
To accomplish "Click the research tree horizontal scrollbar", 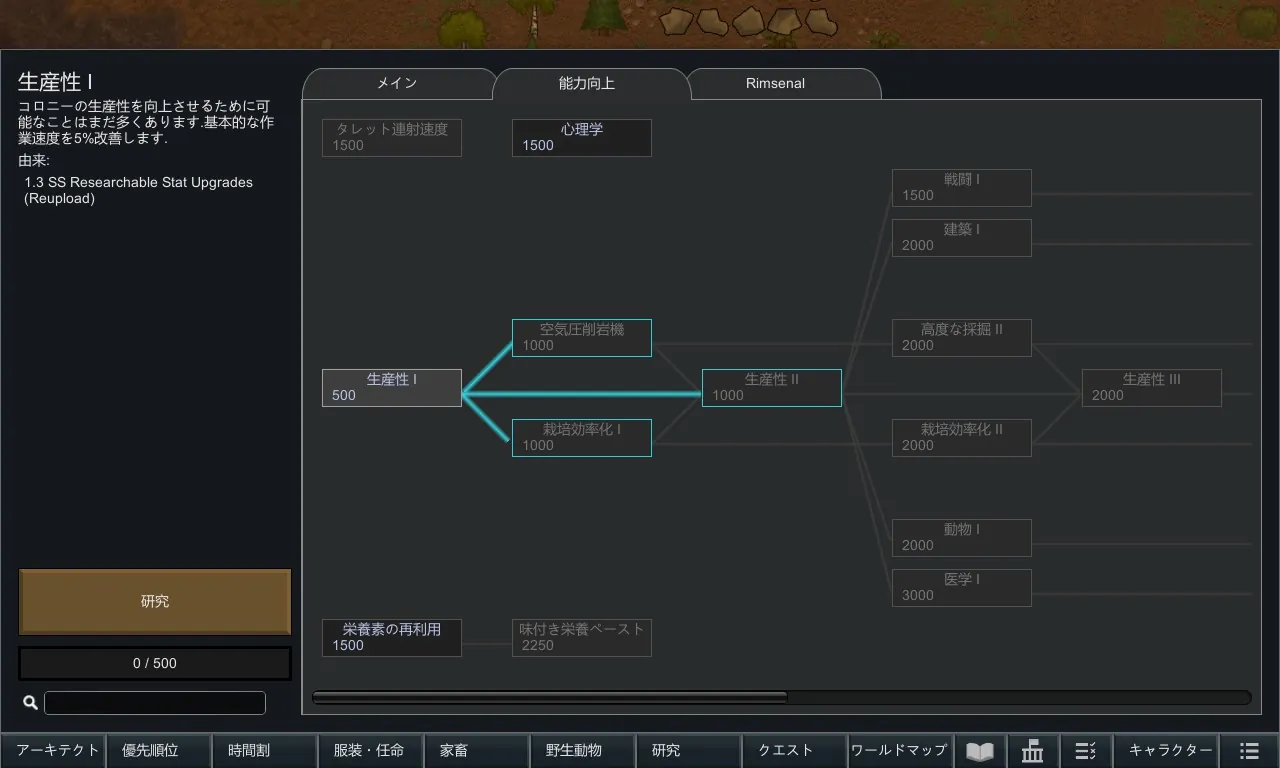I will (x=550, y=698).
